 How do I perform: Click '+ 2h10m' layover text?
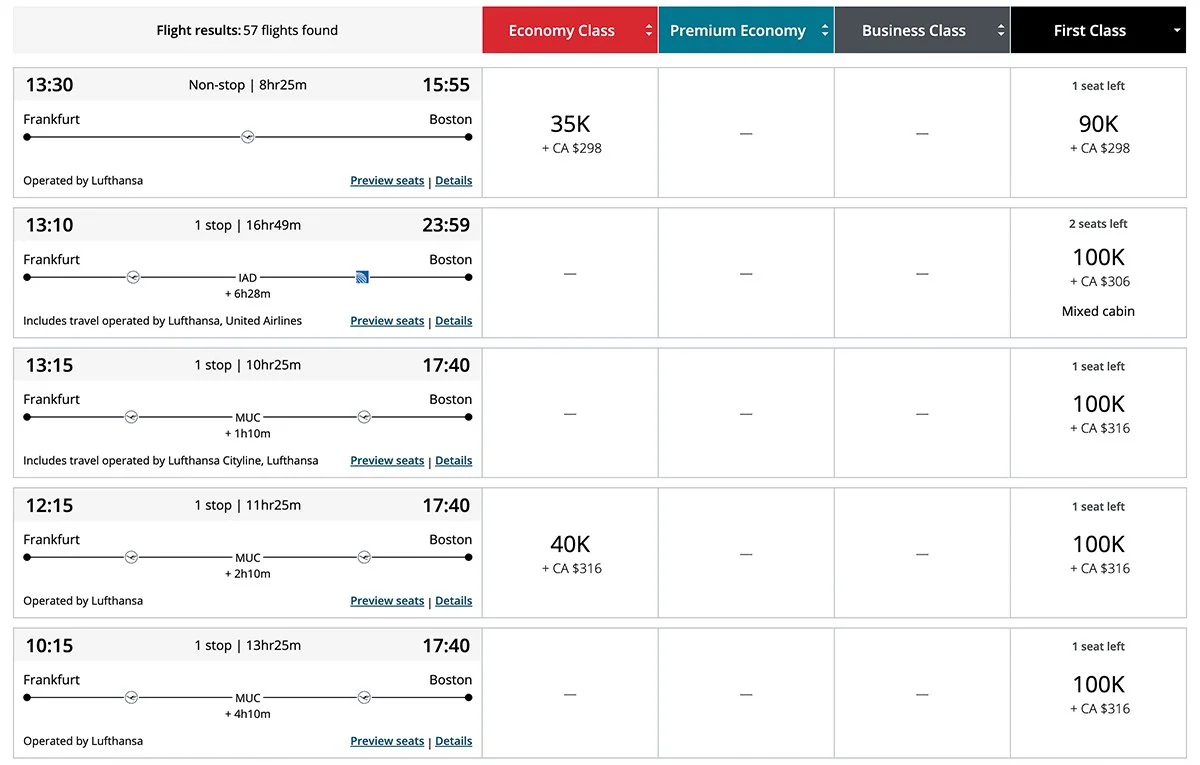click(x=248, y=574)
